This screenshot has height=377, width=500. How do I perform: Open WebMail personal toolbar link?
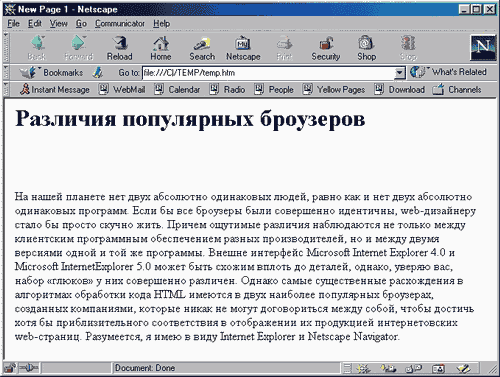click(122, 89)
